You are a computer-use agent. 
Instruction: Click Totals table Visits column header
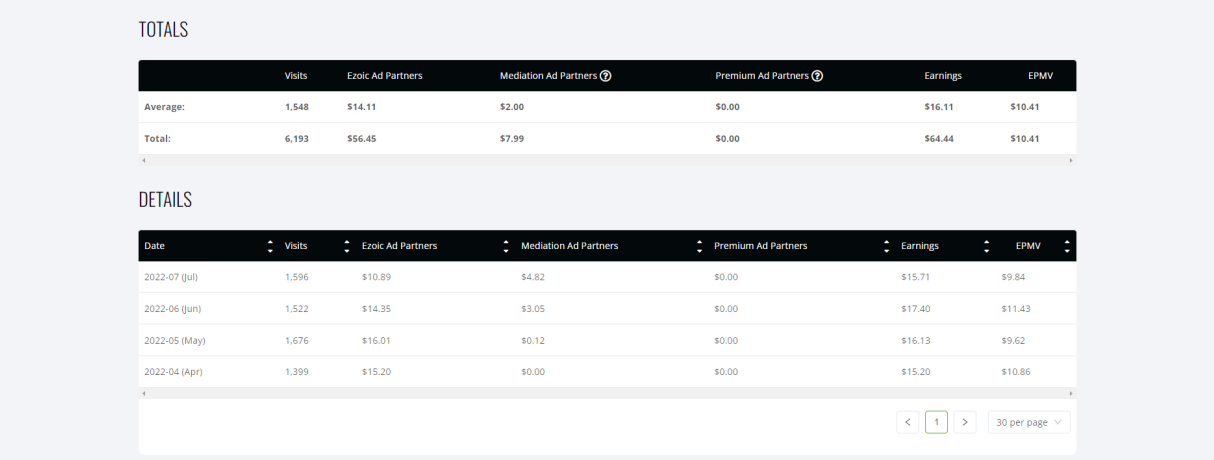point(296,76)
